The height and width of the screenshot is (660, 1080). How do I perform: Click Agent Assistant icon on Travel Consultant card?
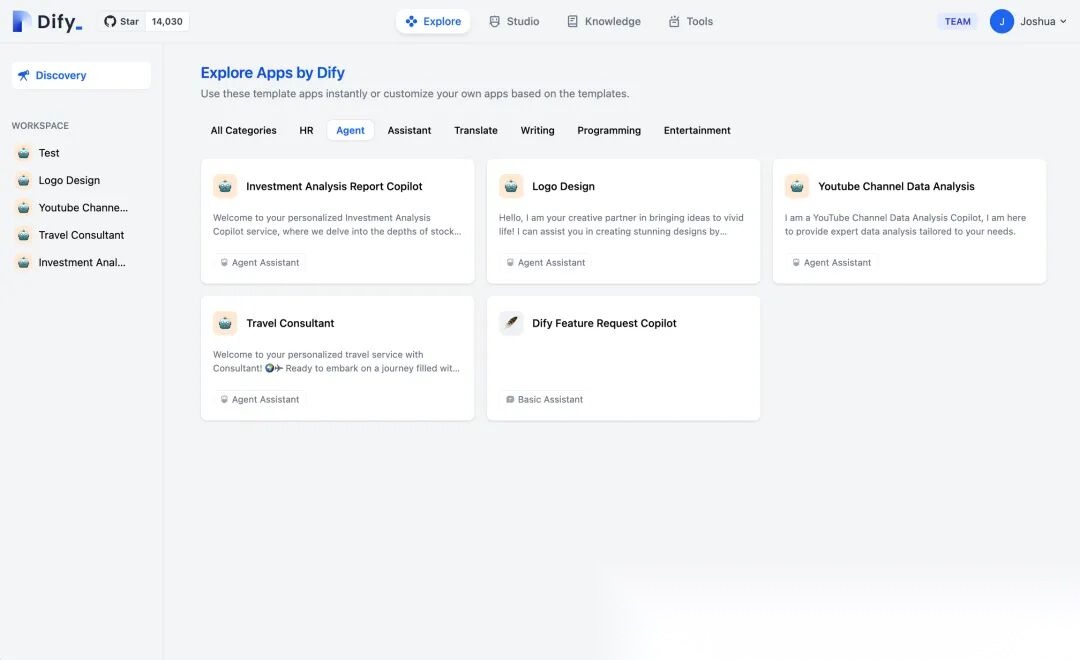click(x=224, y=400)
